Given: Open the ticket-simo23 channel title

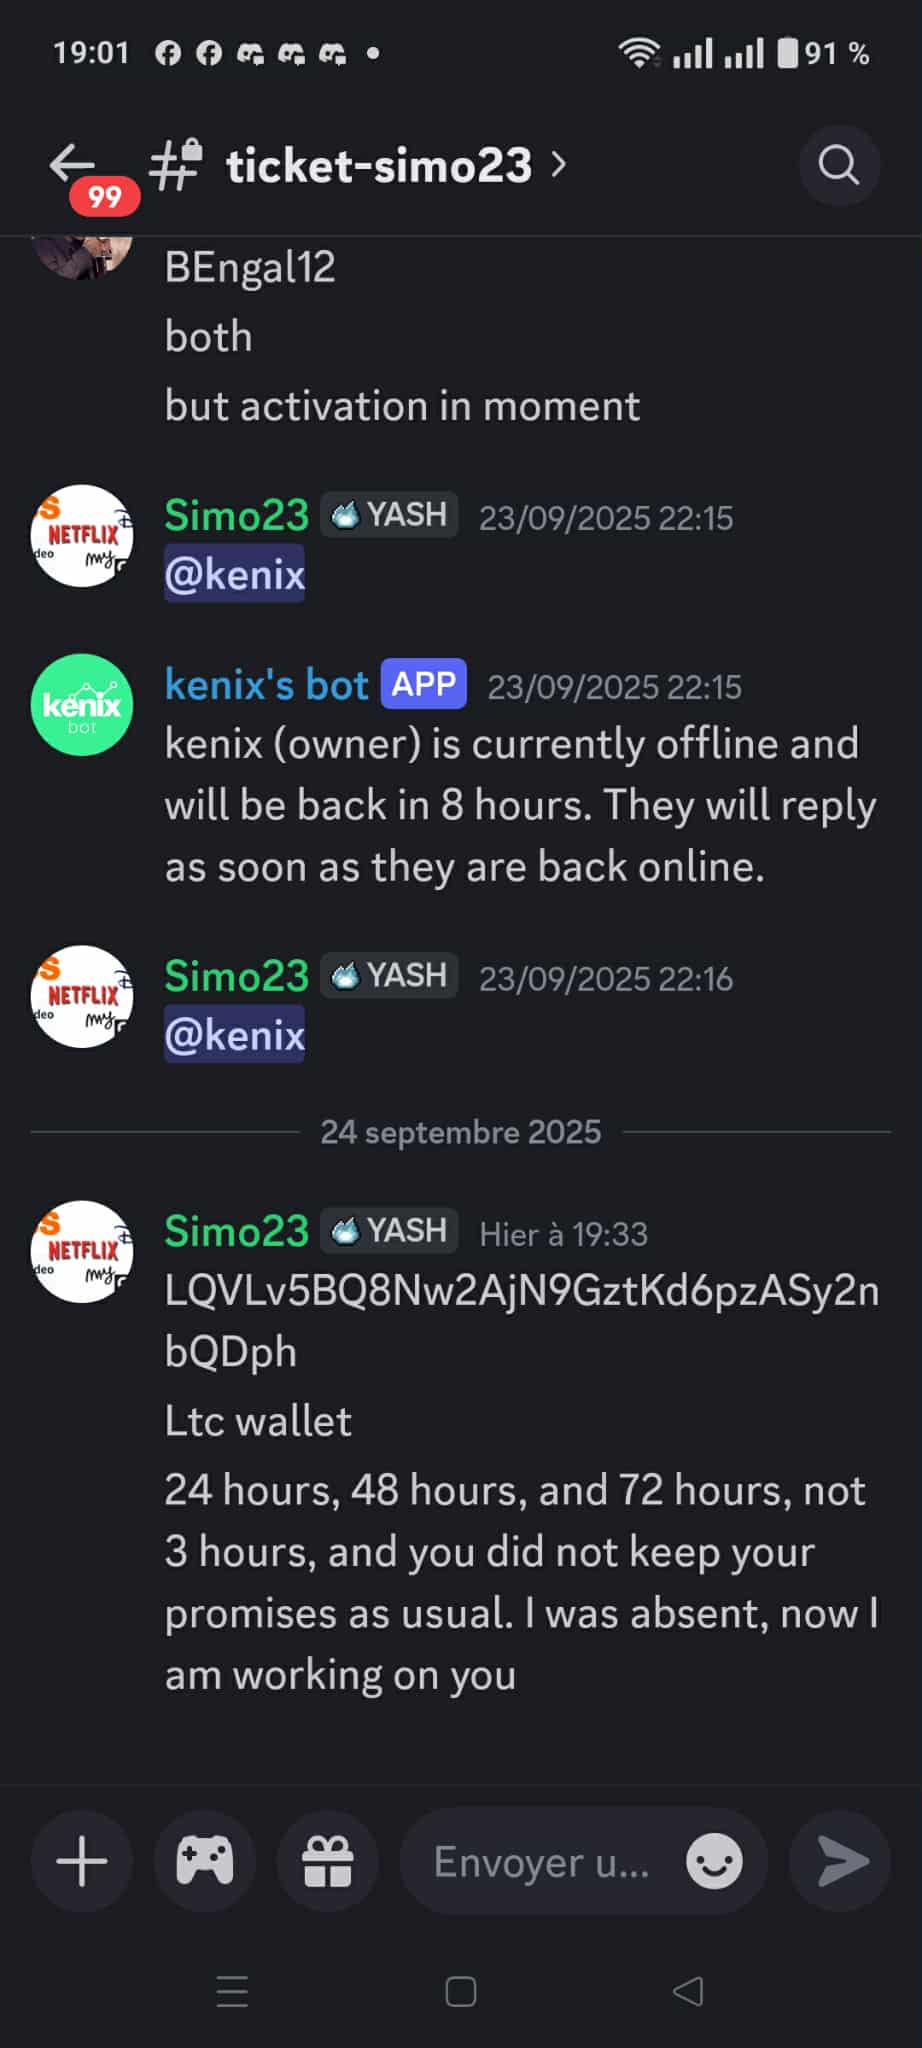Looking at the screenshot, I should tap(379, 165).
